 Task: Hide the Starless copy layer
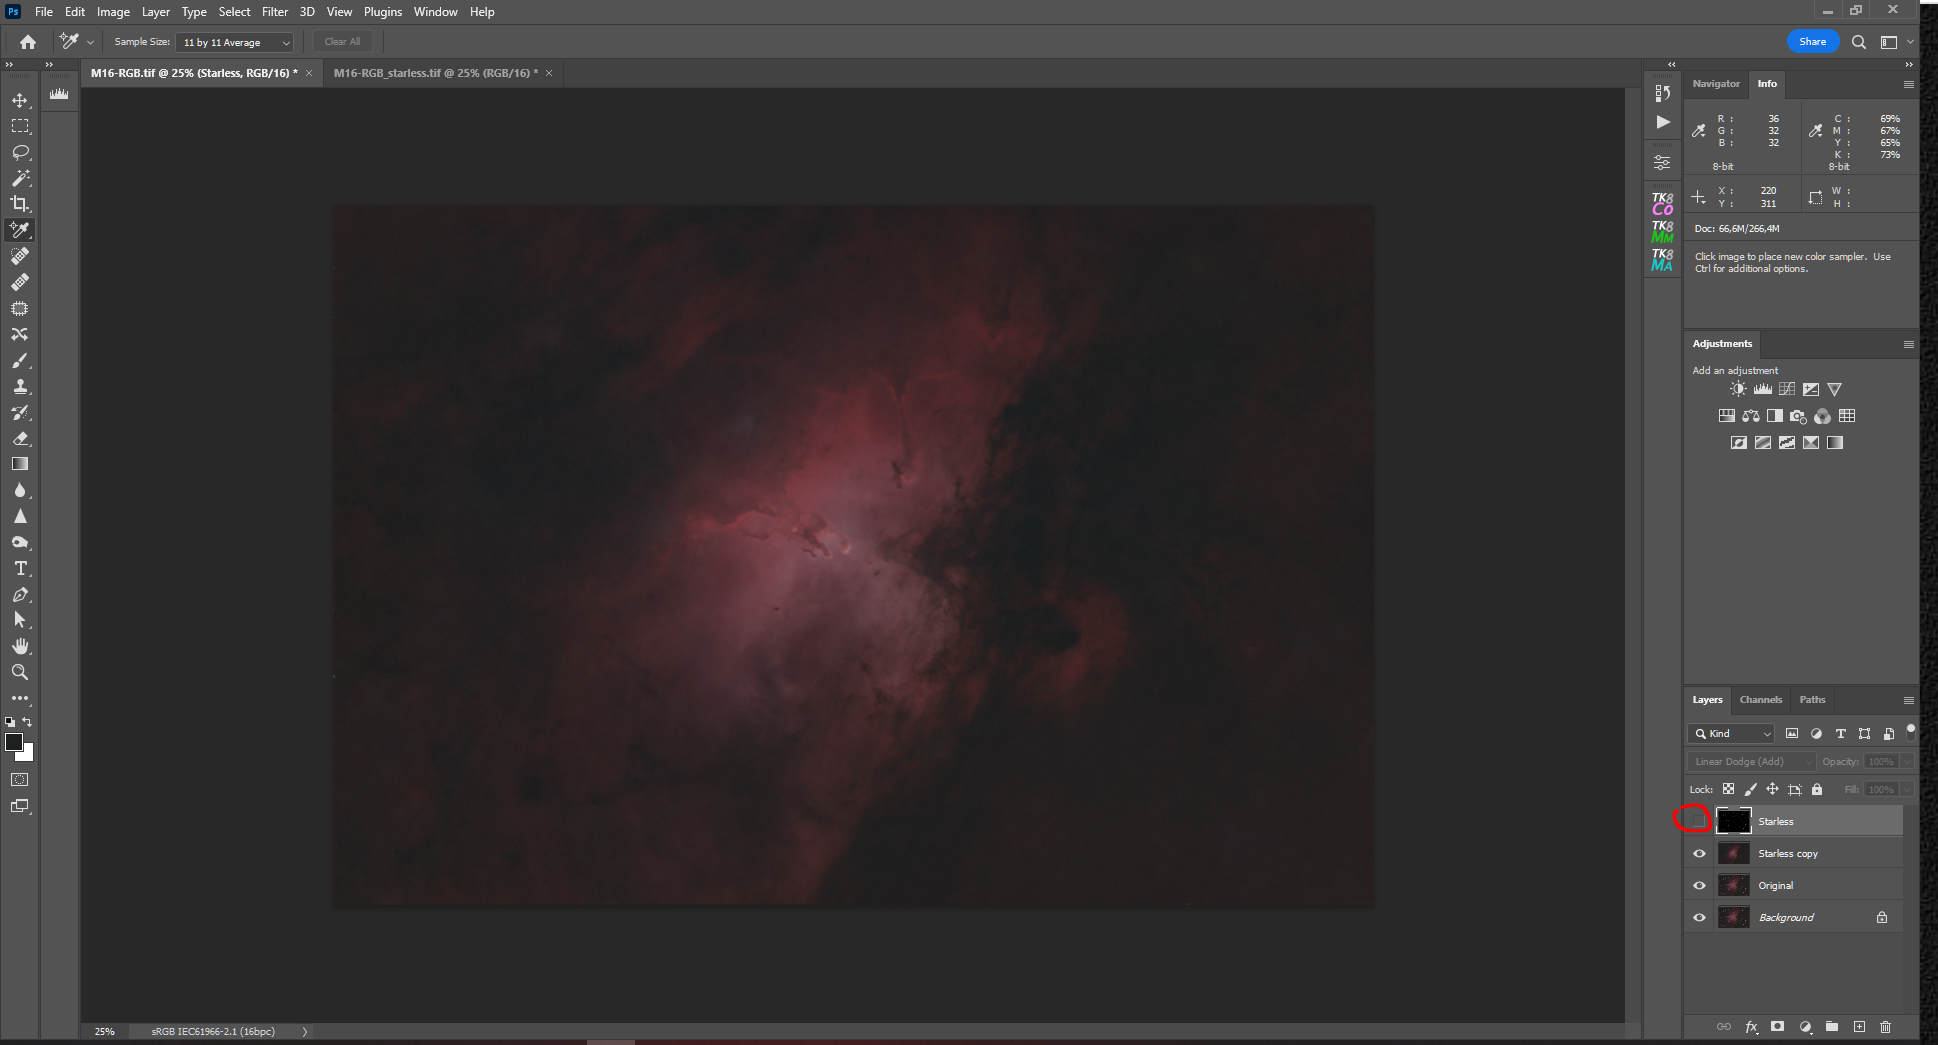point(1698,853)
